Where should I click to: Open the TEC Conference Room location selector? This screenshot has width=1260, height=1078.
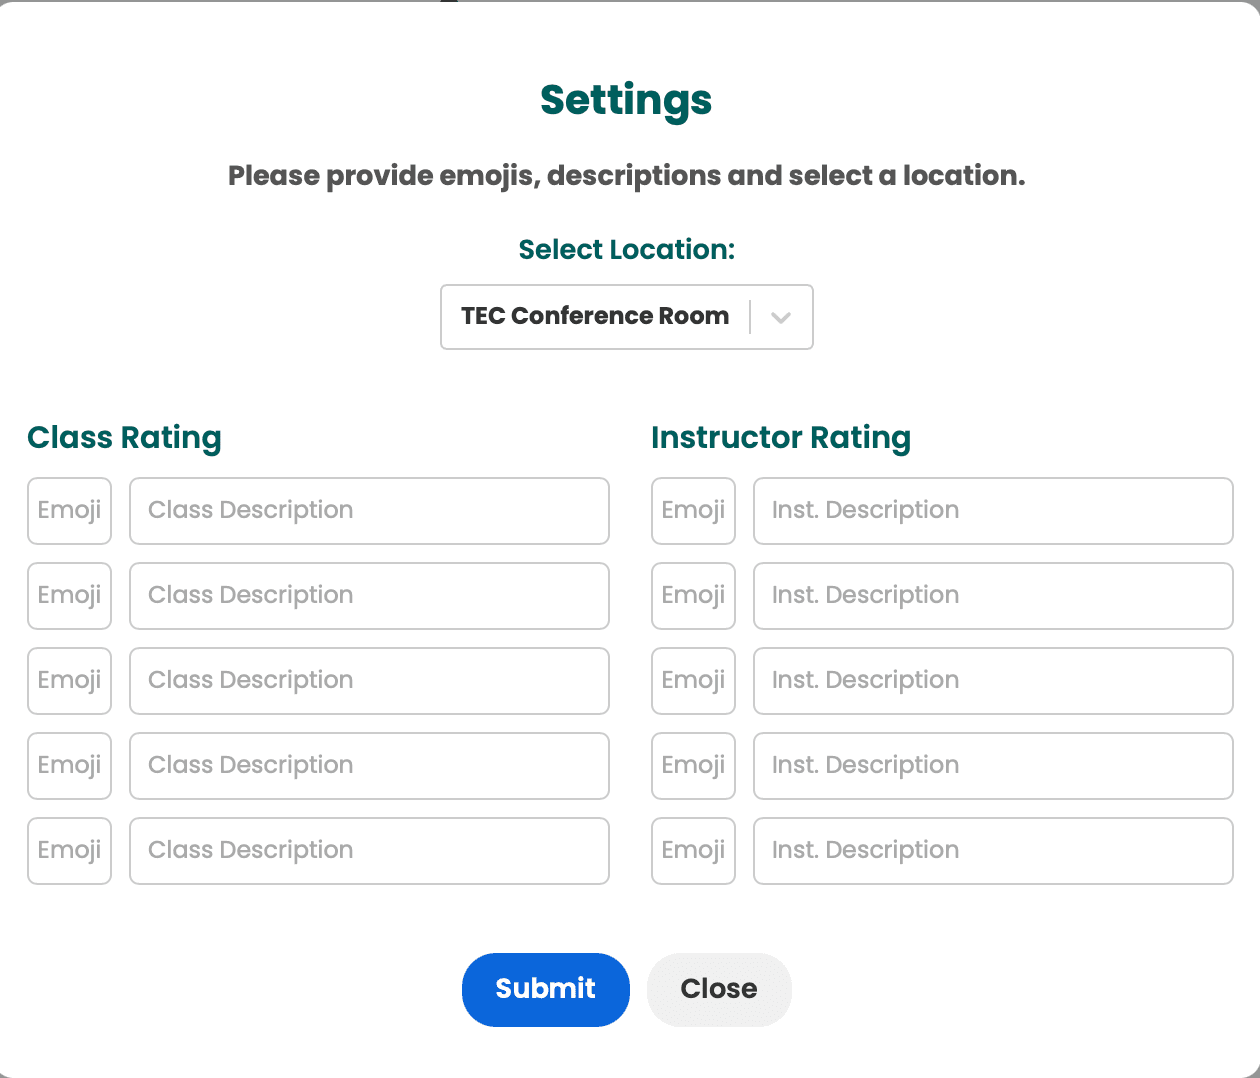point(595,317)
